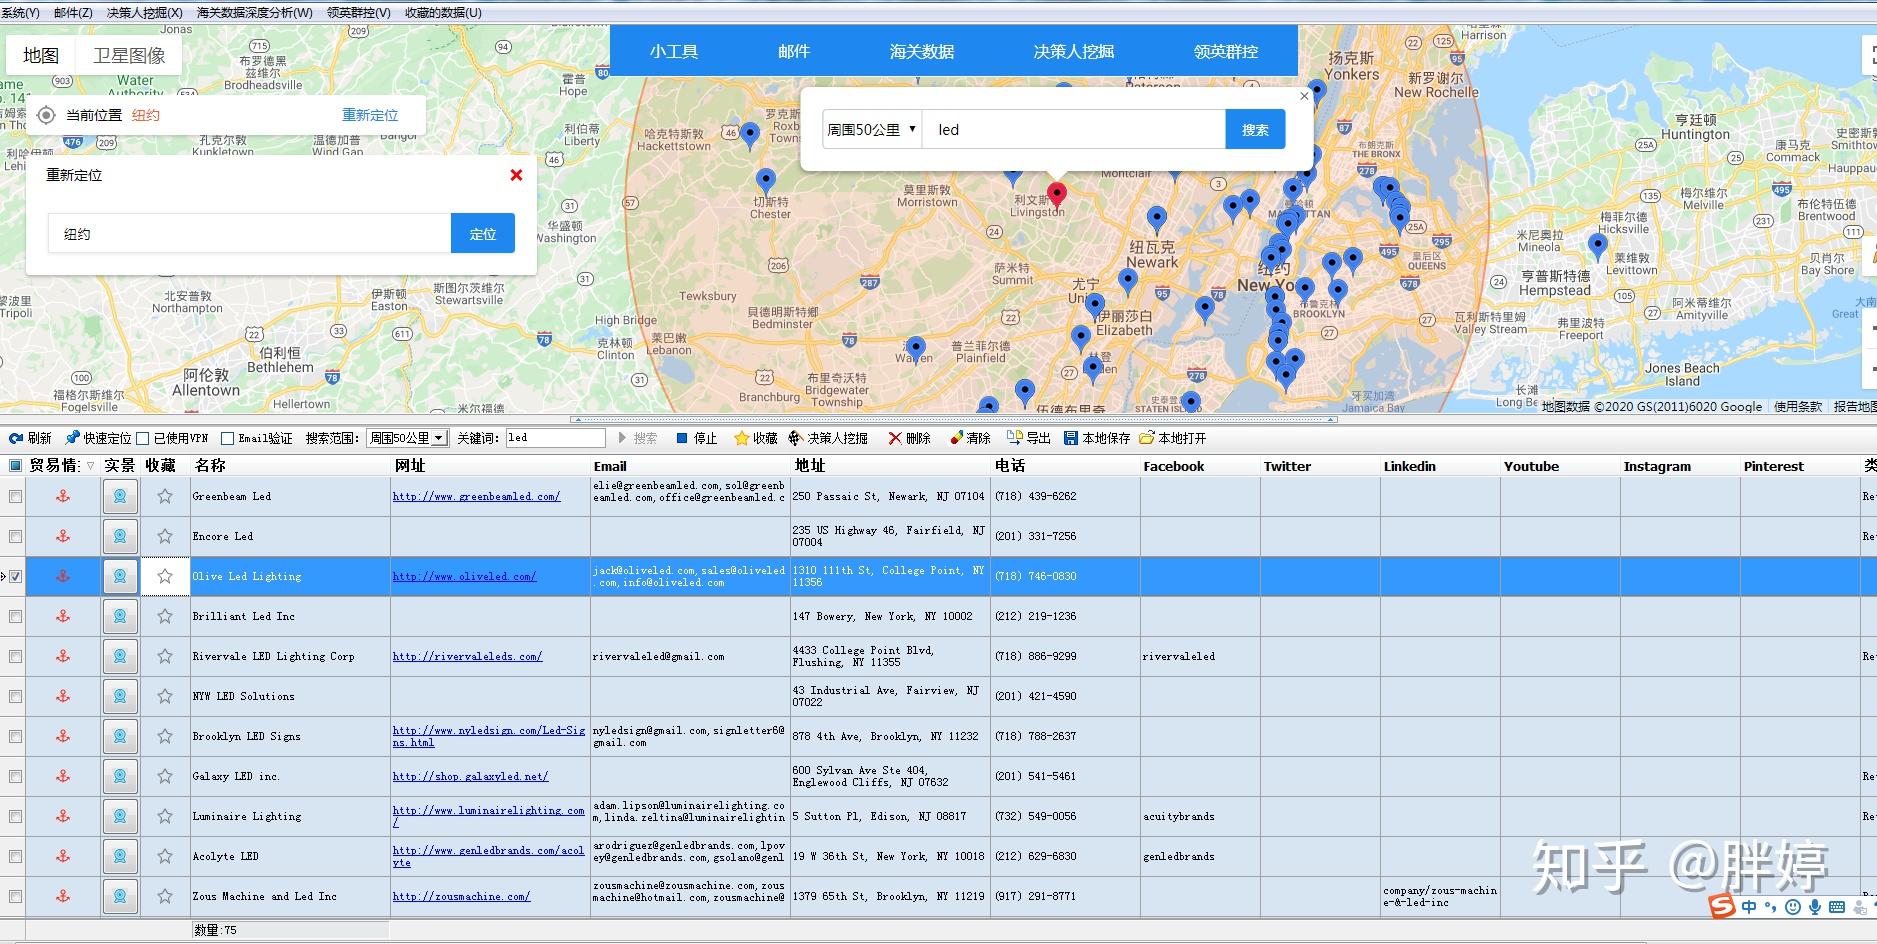Enable the 已使用VPN checkbox
Screen dimensions: 1877x944
143,438
